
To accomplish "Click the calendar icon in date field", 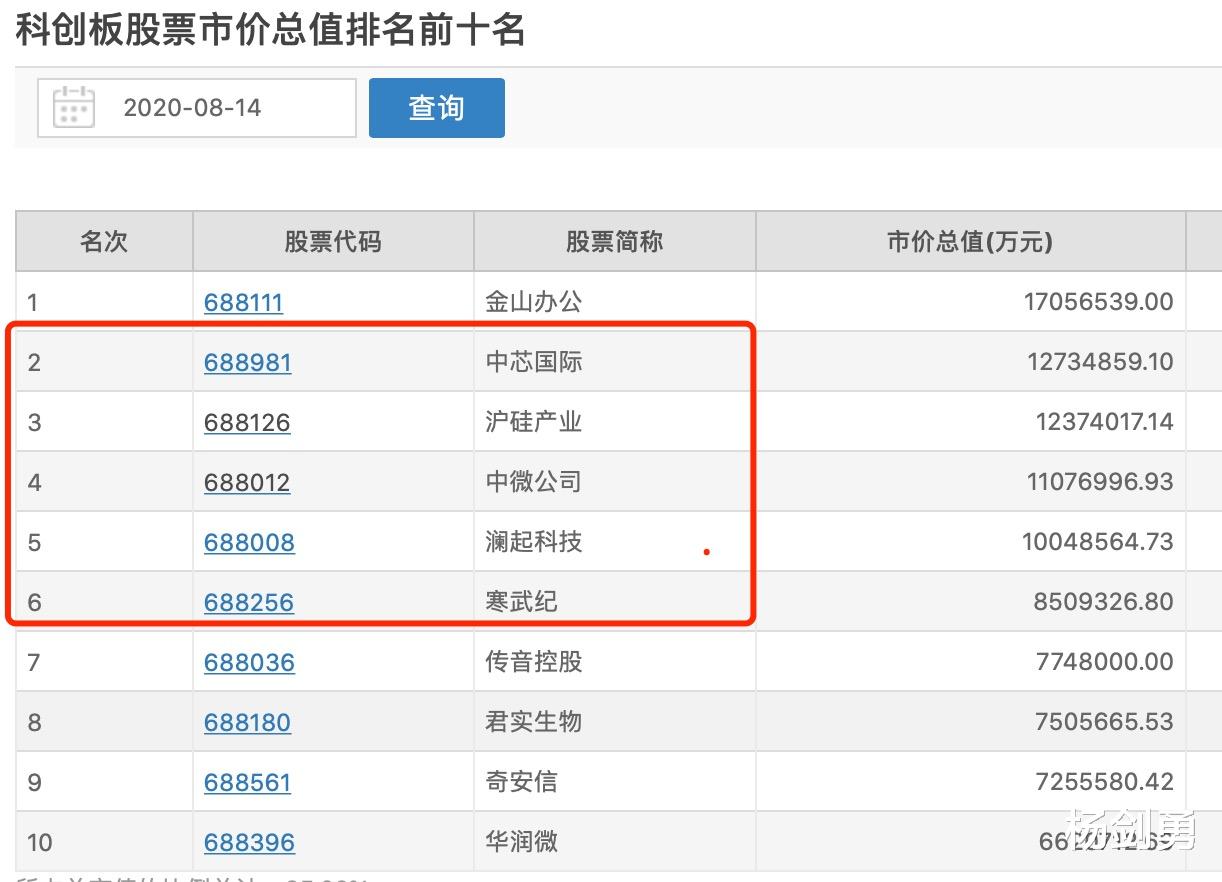I will (x=73, y=107).
